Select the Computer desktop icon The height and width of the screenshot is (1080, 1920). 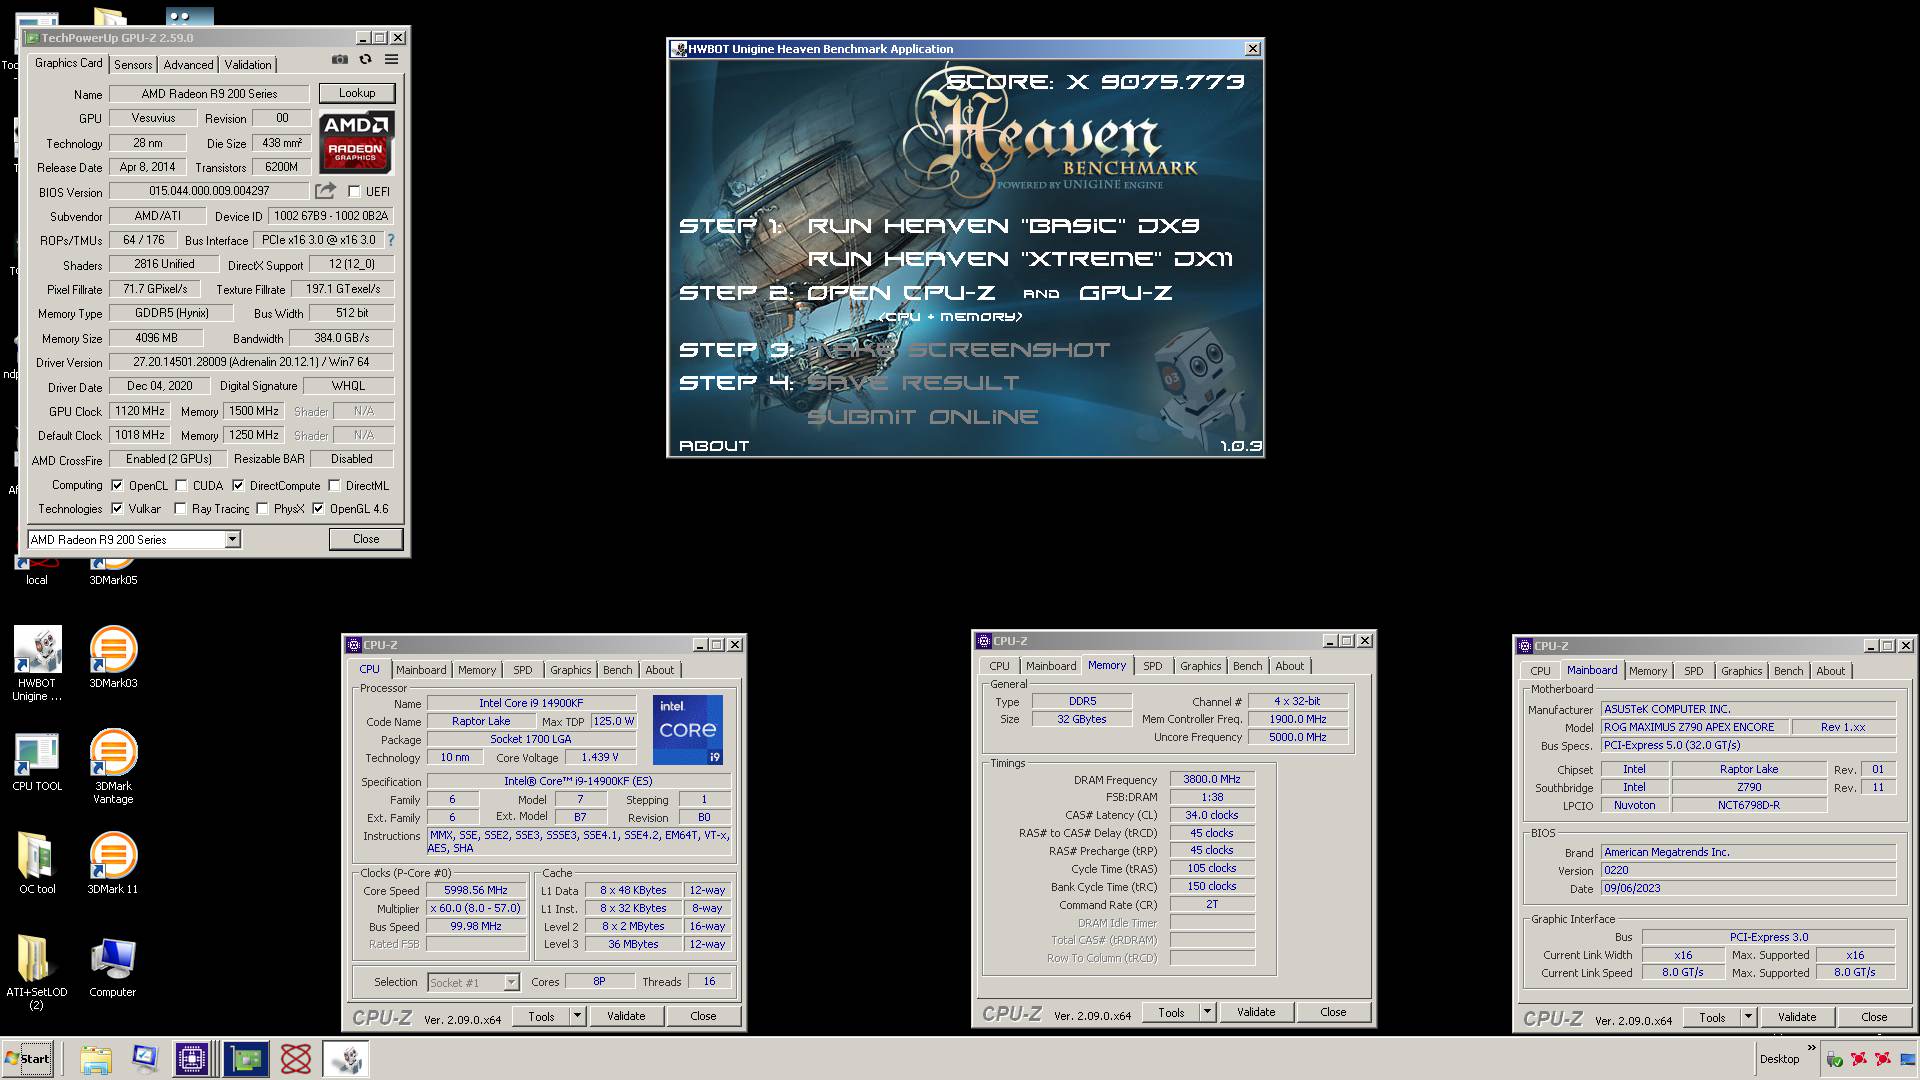[113, 967]
